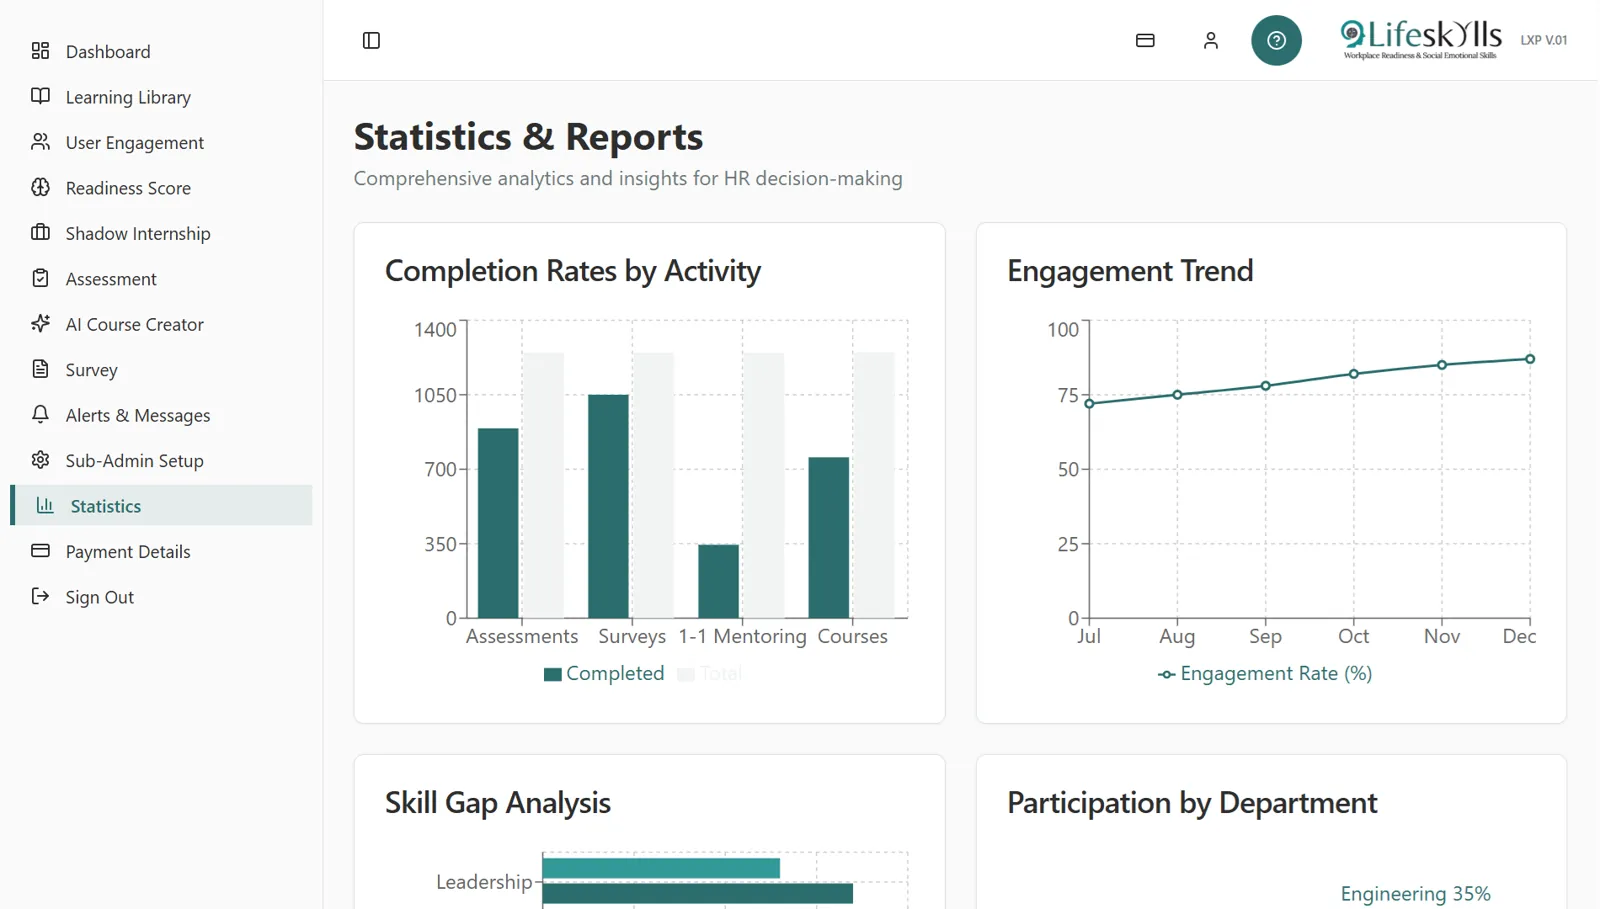Click the Payment Details card icon
Viewport: 1600px width, 909px height.
(x=40, y=551)
